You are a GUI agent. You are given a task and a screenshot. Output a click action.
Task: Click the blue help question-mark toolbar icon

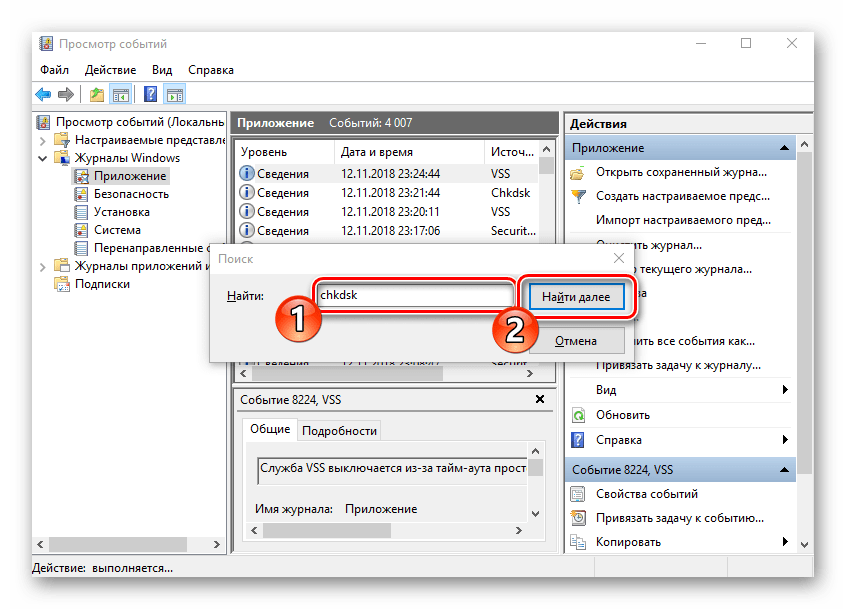pos(150,95)
